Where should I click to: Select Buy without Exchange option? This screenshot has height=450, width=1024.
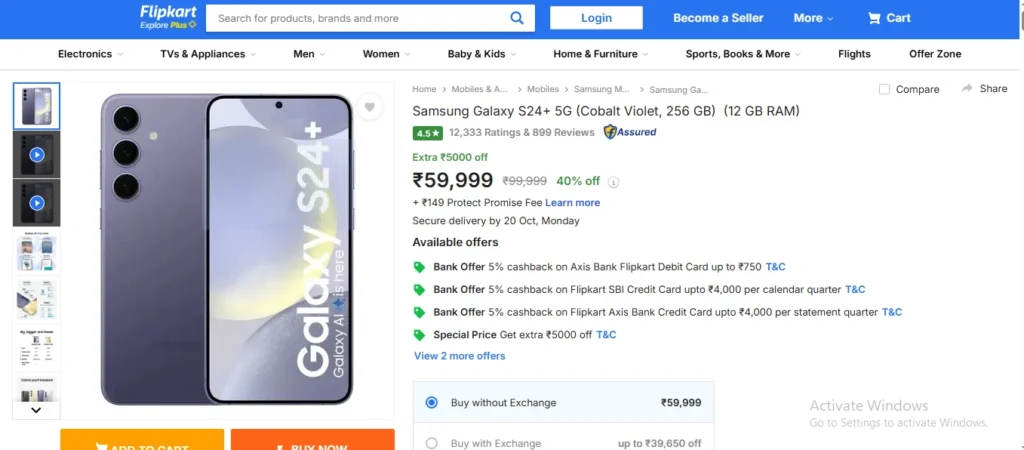click(432, 403)
